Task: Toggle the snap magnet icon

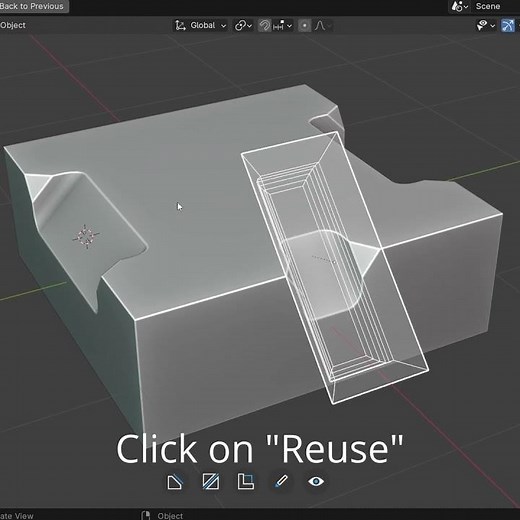Action: pos(265,25)
